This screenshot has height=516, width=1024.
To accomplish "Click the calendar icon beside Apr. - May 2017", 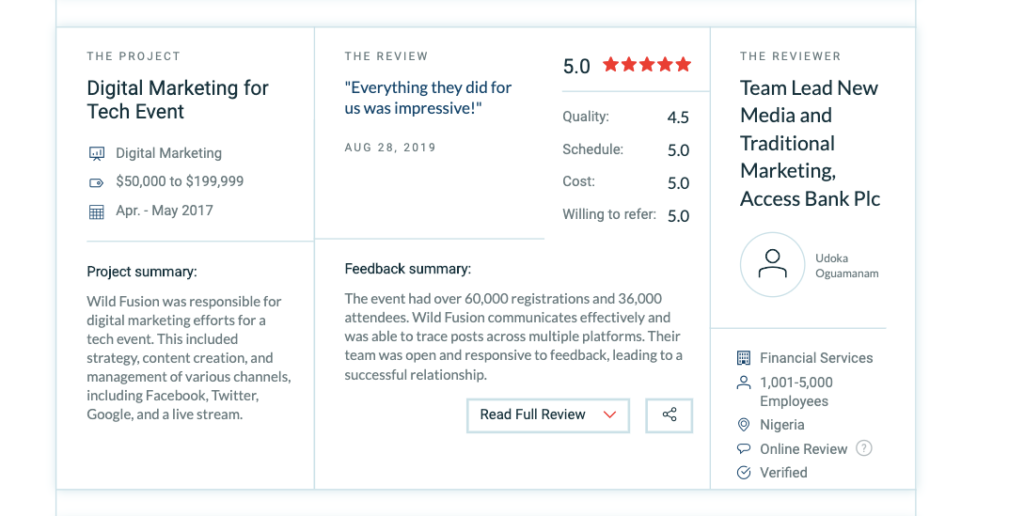I will pos(97,212).
